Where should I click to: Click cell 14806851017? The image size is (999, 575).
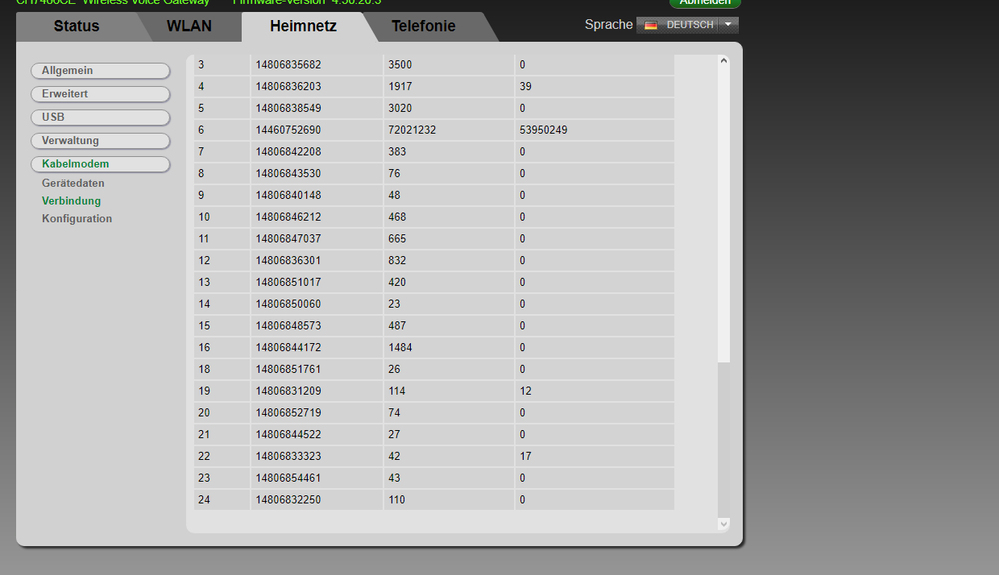point(317,282)
